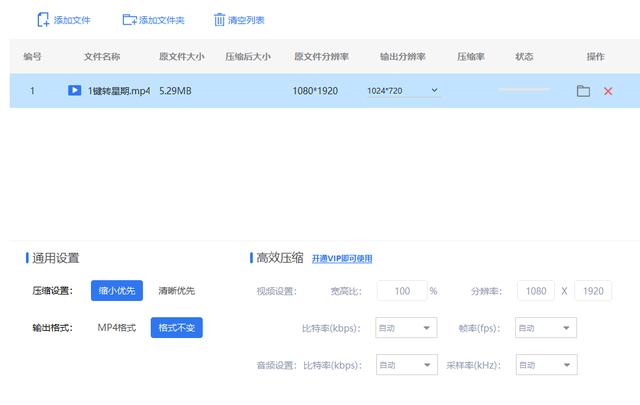Image resolution: width=640 pixels, height=405 pixels.
Task: Open output folder icon in row 1
Action: [583, 91]
